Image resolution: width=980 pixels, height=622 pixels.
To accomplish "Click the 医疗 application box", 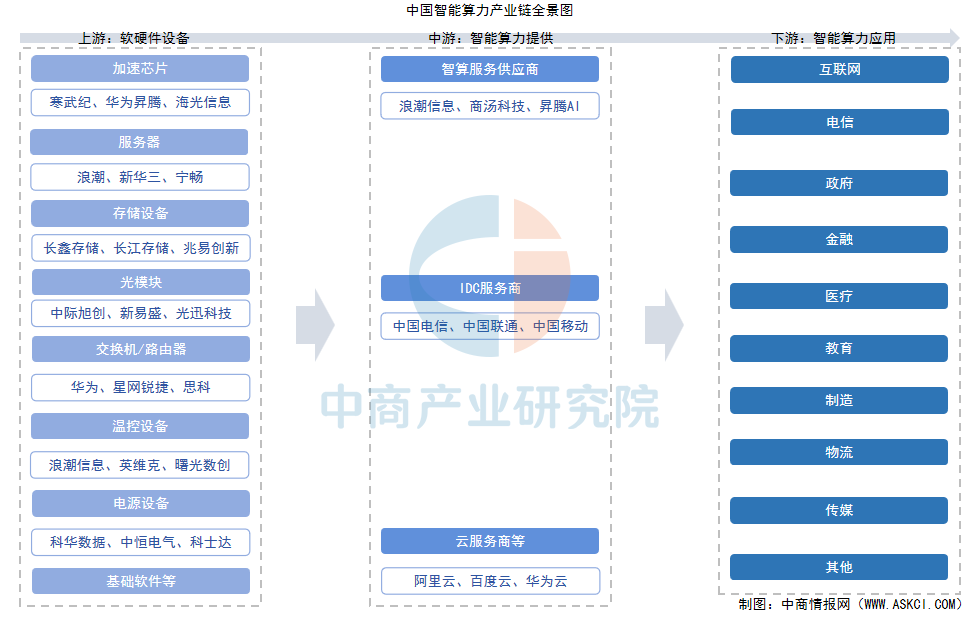I will [839, 296].
